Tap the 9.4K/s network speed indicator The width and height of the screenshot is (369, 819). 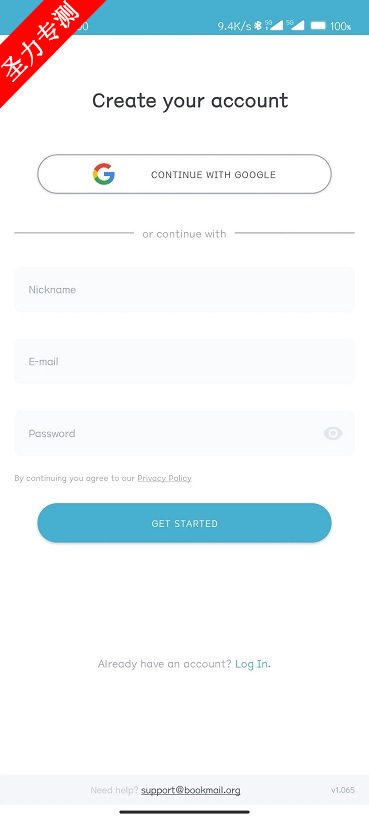coord(235,26)
